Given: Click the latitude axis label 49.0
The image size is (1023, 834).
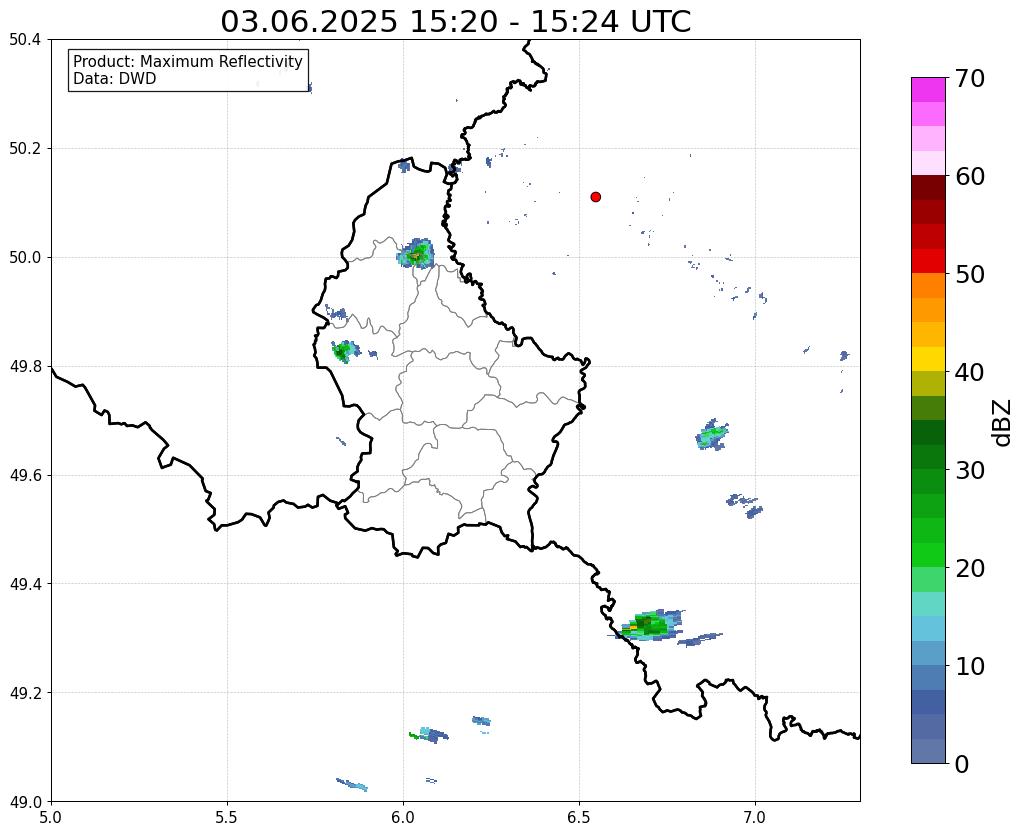Looking at the screenshot, I should pos(25,802).
